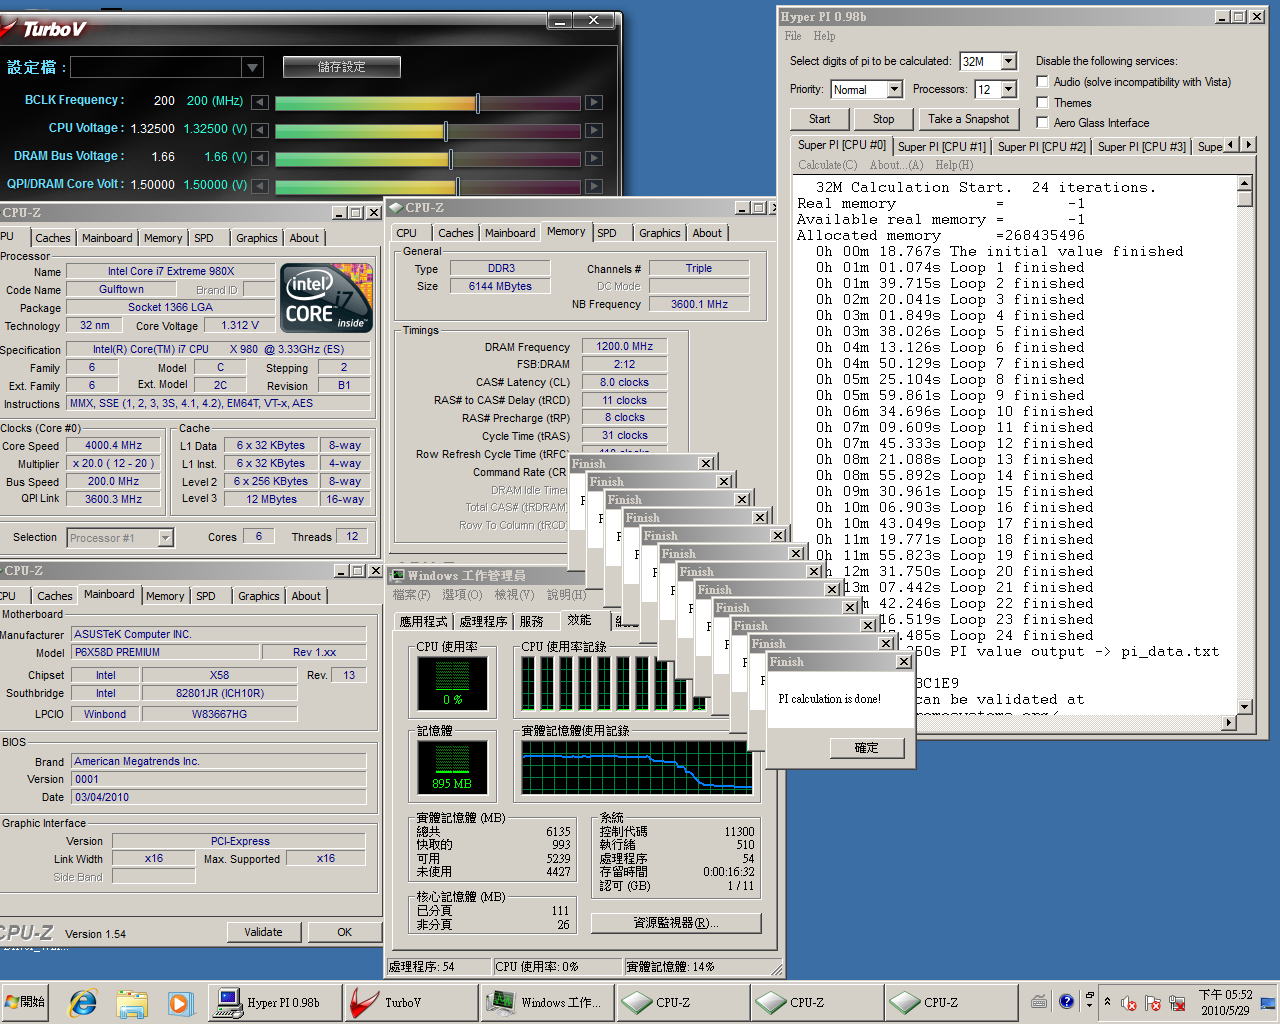Open the help icon in system tray
Screen dimensions: 1280x1024
coord(1066,1001)
